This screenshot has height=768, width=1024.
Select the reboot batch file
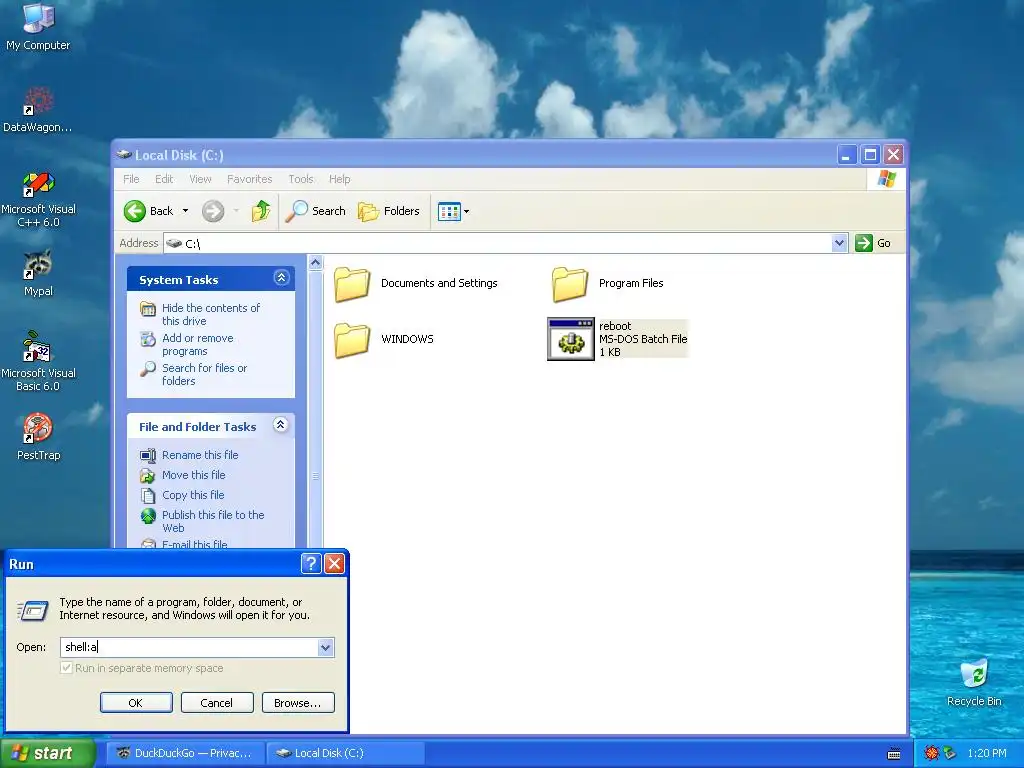pos(618,339)
